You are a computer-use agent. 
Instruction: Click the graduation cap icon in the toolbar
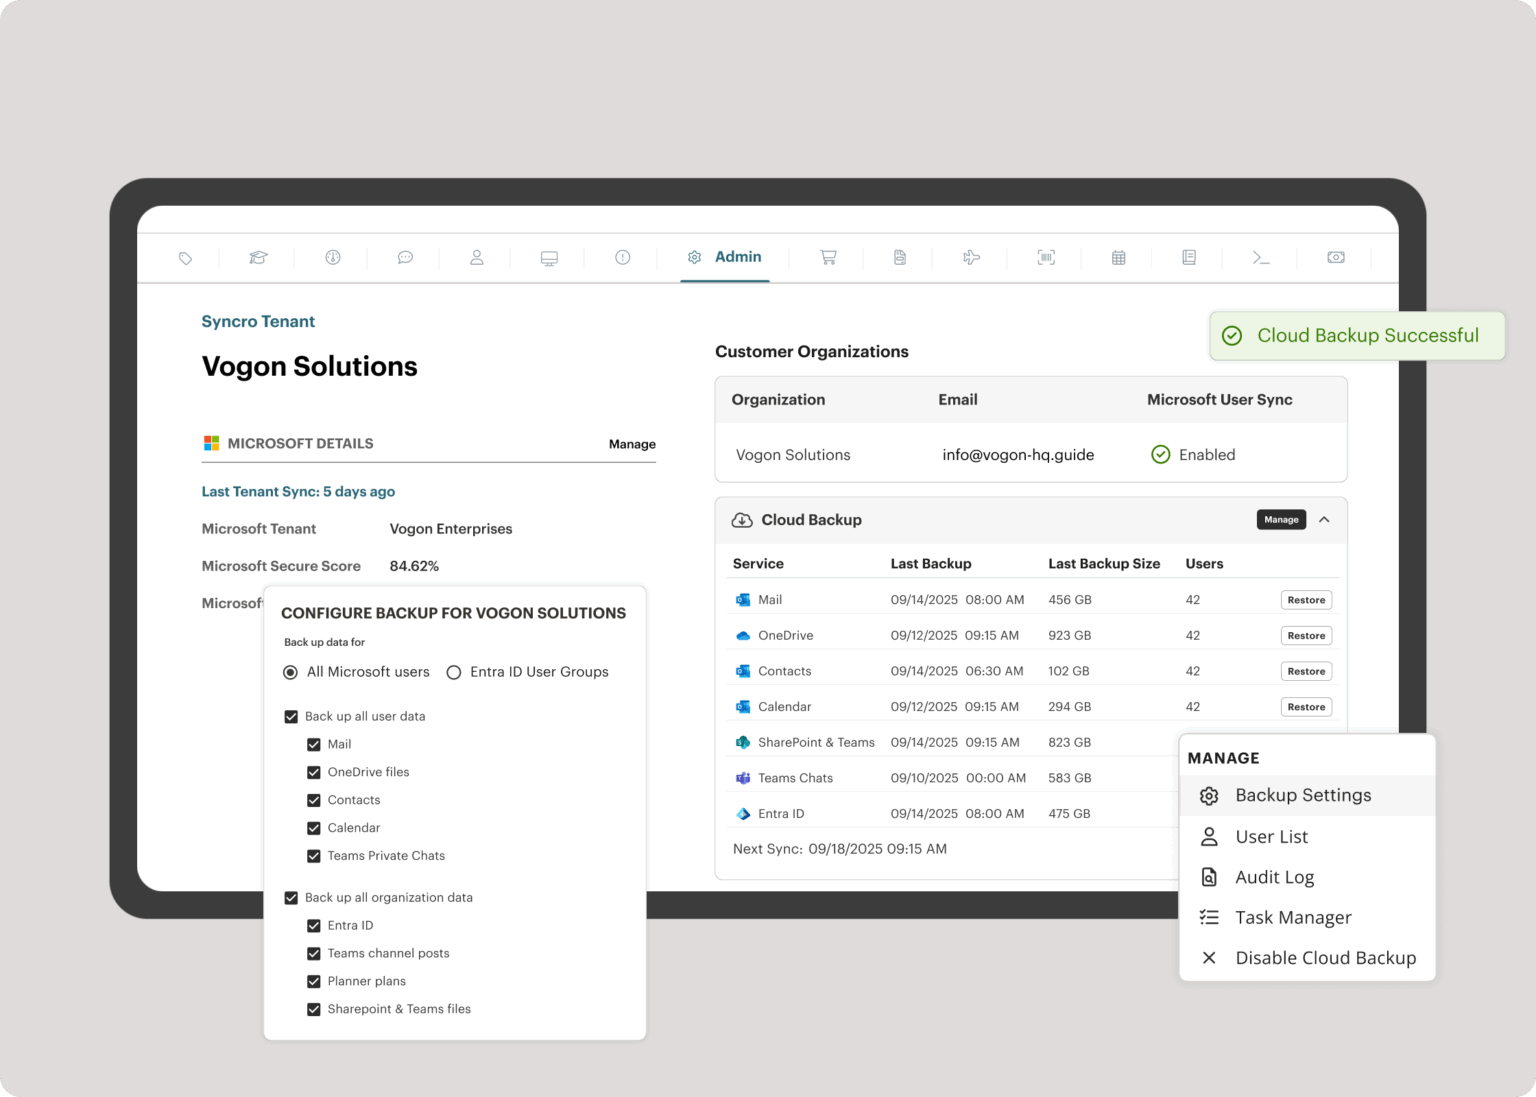click(257, 257)
